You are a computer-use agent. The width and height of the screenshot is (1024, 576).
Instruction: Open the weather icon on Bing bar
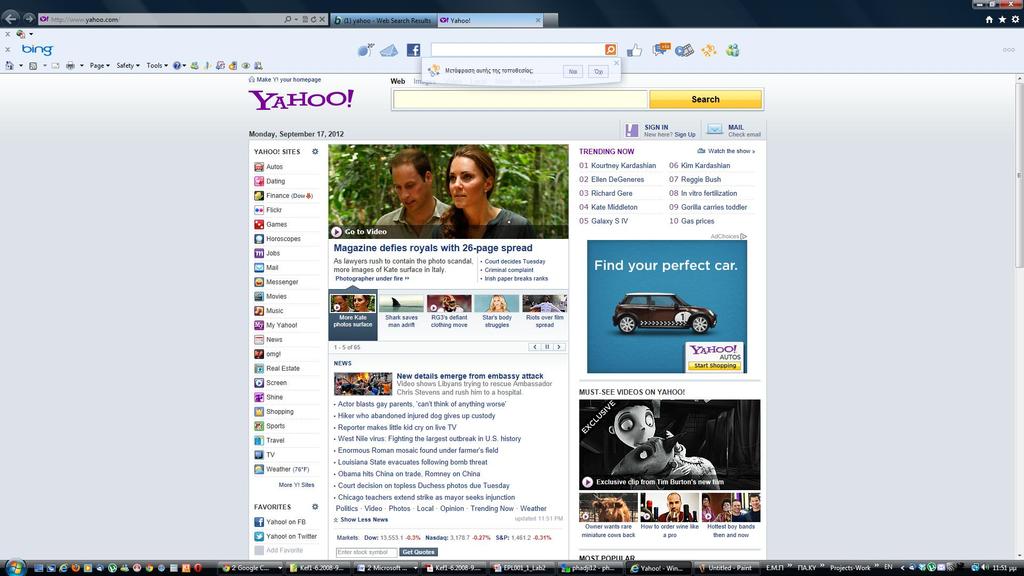coord(365,50)
